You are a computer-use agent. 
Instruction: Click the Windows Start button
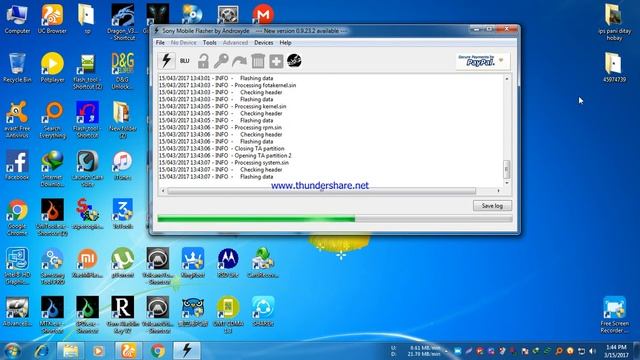12,351
